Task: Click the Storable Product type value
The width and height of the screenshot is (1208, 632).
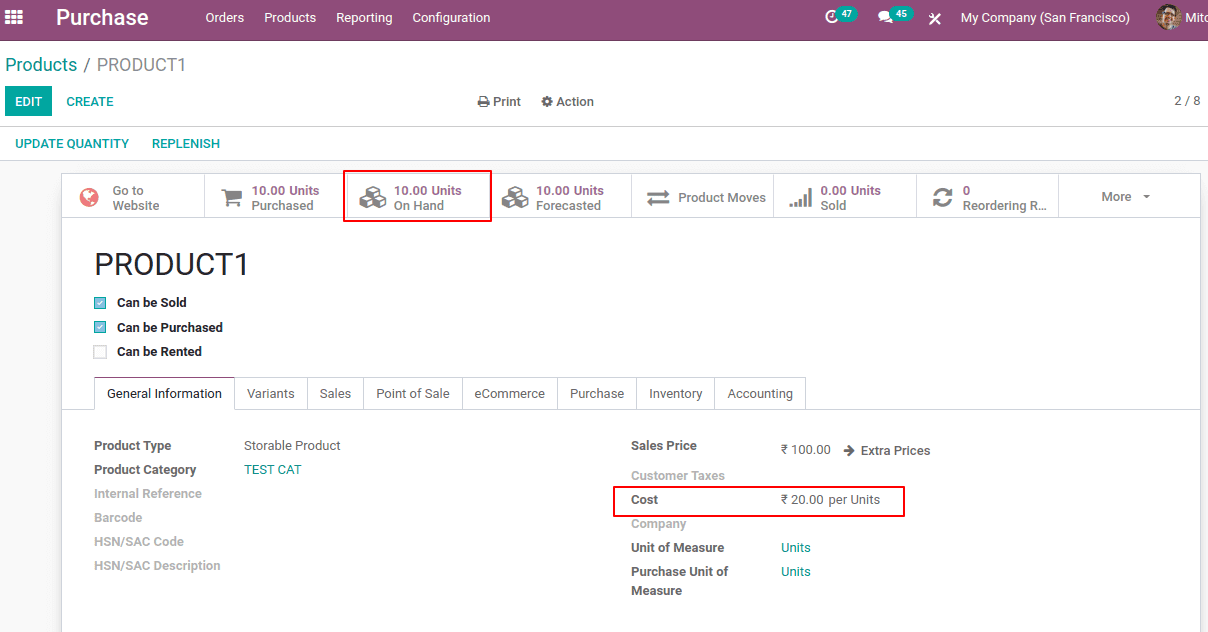Action: (x=292, y=446)
